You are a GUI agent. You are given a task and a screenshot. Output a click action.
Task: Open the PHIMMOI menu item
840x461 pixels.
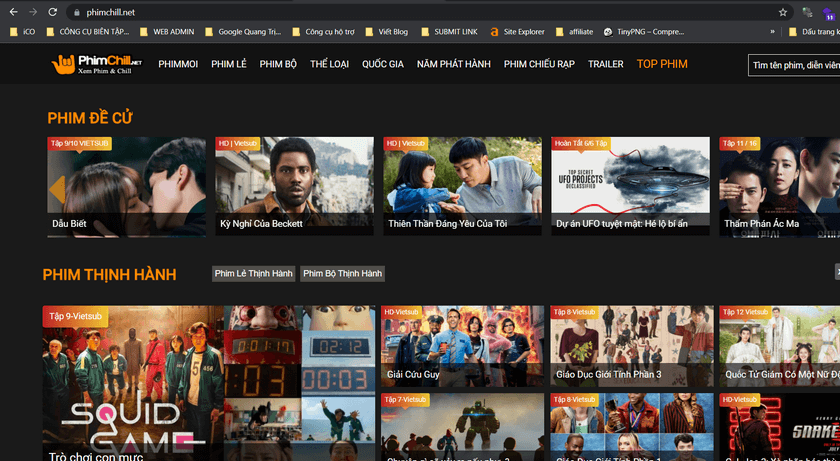pos(178,64)
